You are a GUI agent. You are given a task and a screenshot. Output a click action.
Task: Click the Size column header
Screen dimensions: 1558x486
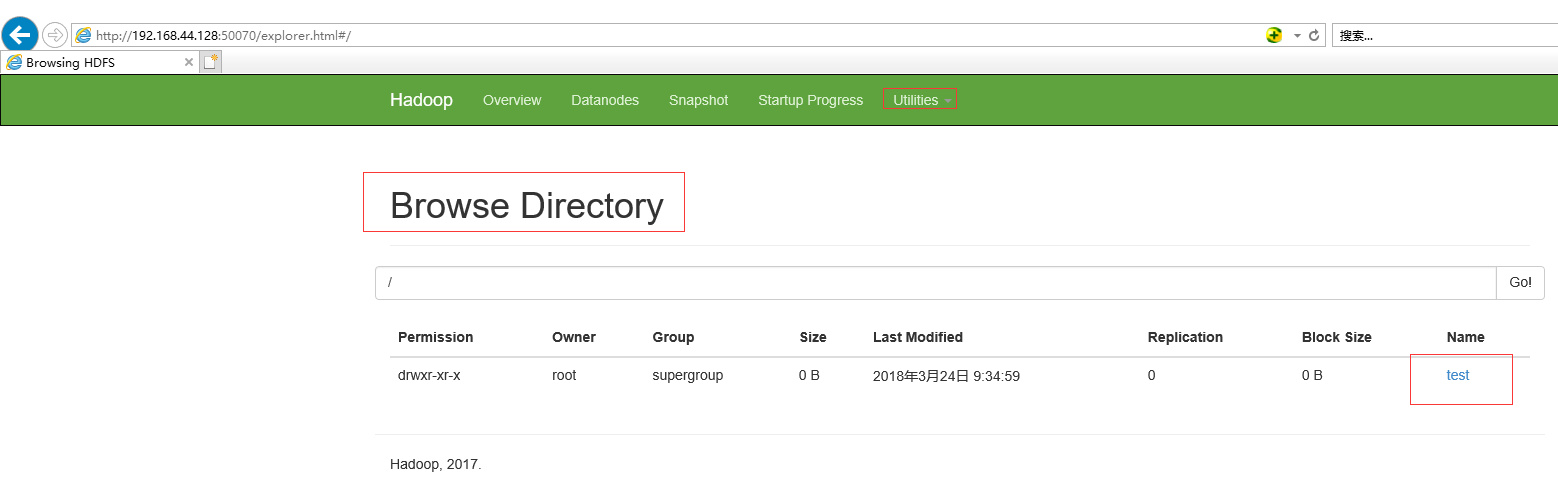[813, 337]
